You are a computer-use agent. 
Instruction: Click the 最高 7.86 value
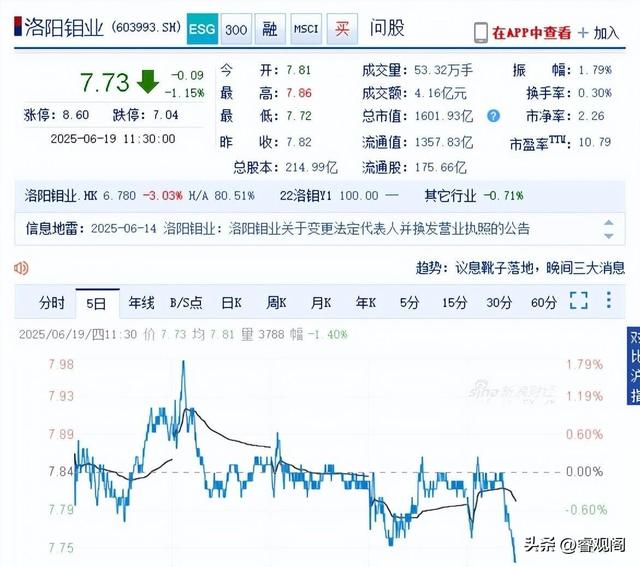click(x=299, y=93)
